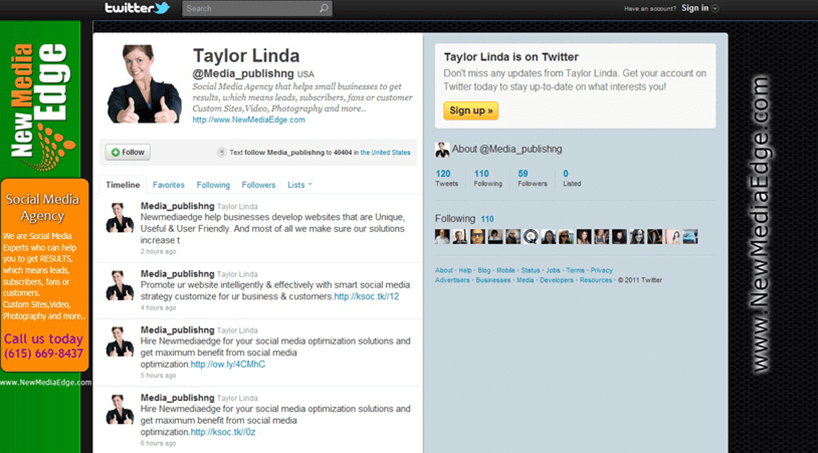Image resolution: width=818 pixels, height=453 pixels.
Task: Switch to the Timeline tab
Action: (x=123, y=185)
